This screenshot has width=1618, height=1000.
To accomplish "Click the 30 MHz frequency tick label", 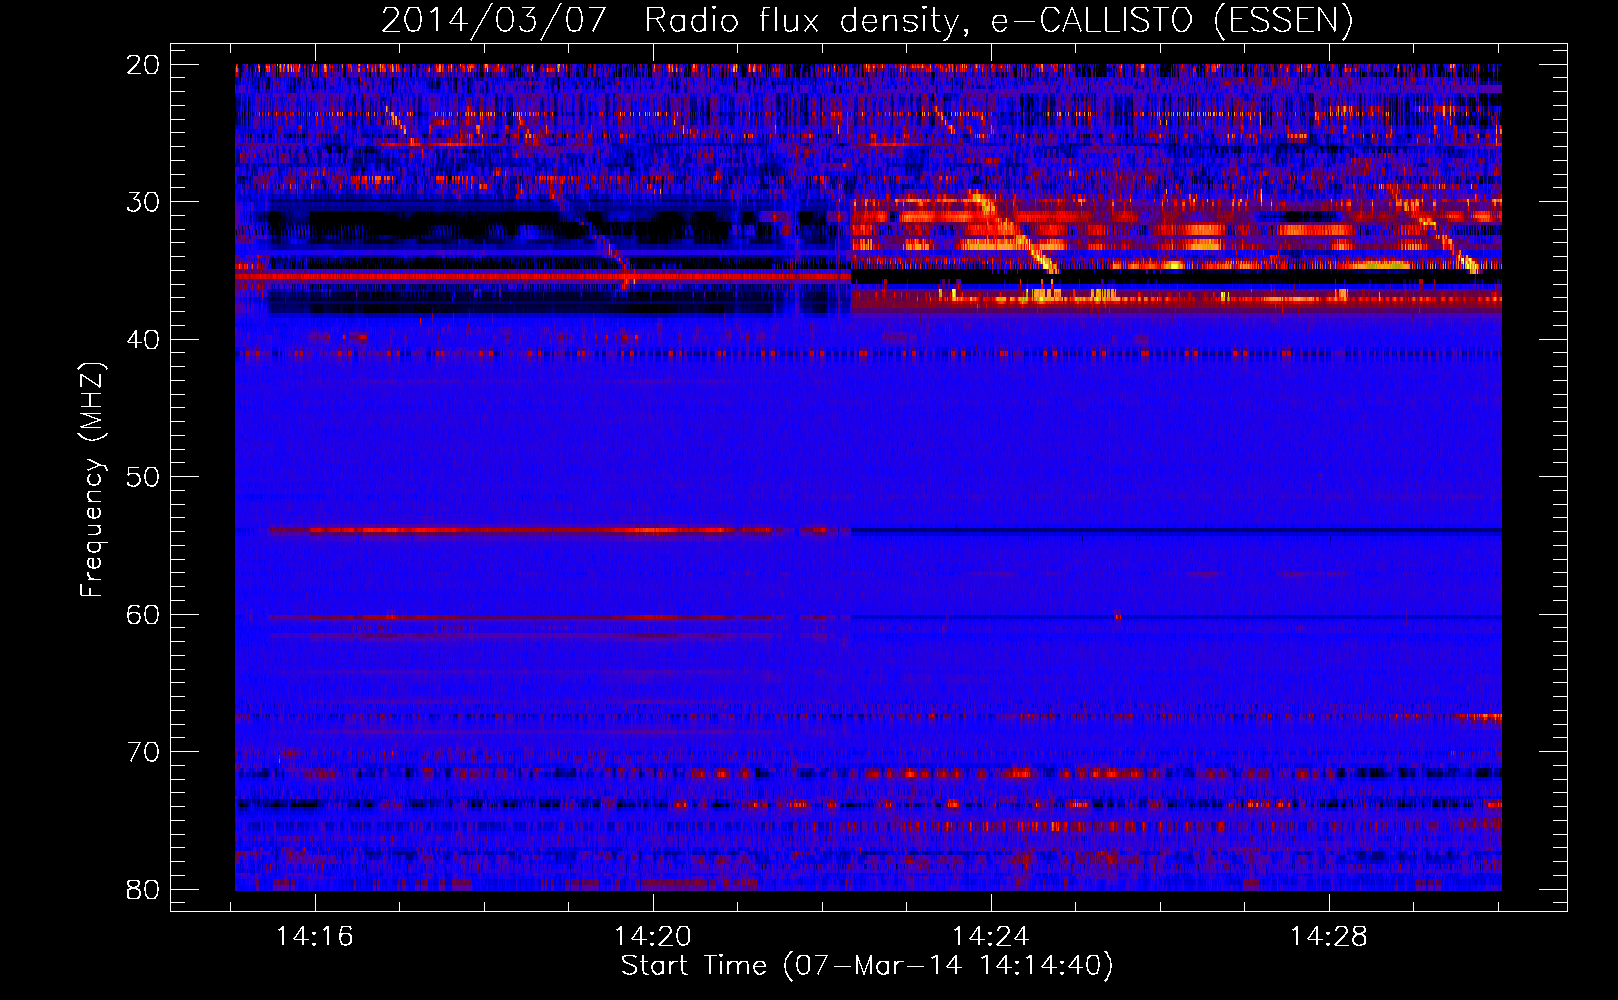I will pos(143,202).
